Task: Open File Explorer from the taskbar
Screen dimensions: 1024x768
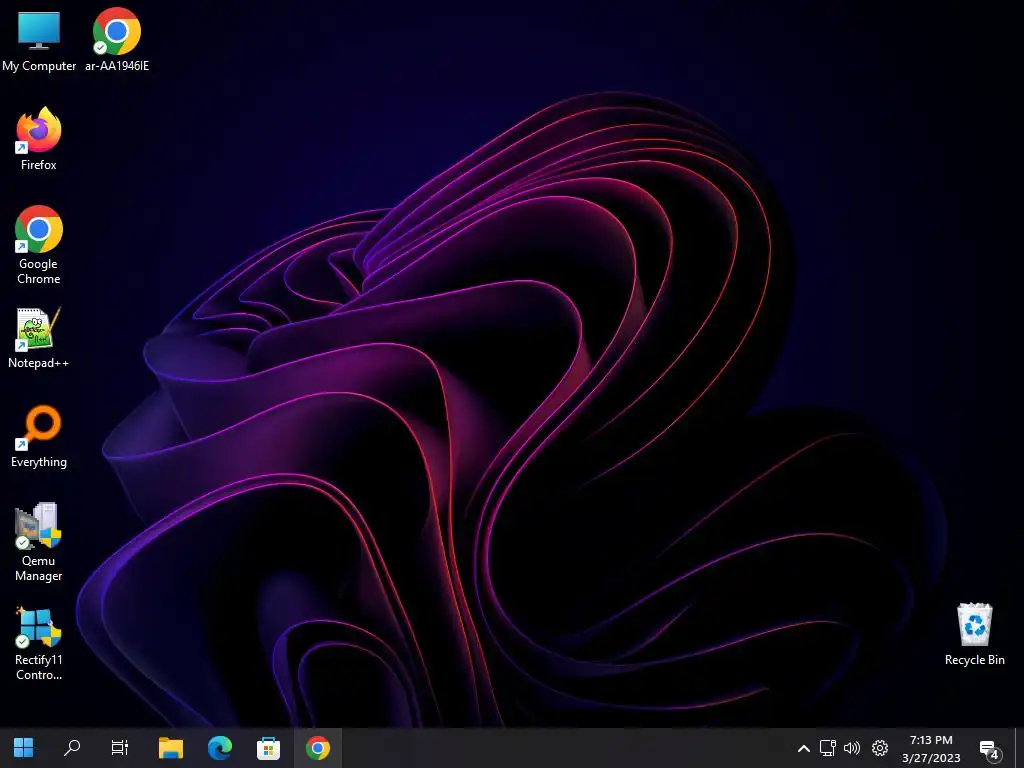Action: tap(170, 748)
